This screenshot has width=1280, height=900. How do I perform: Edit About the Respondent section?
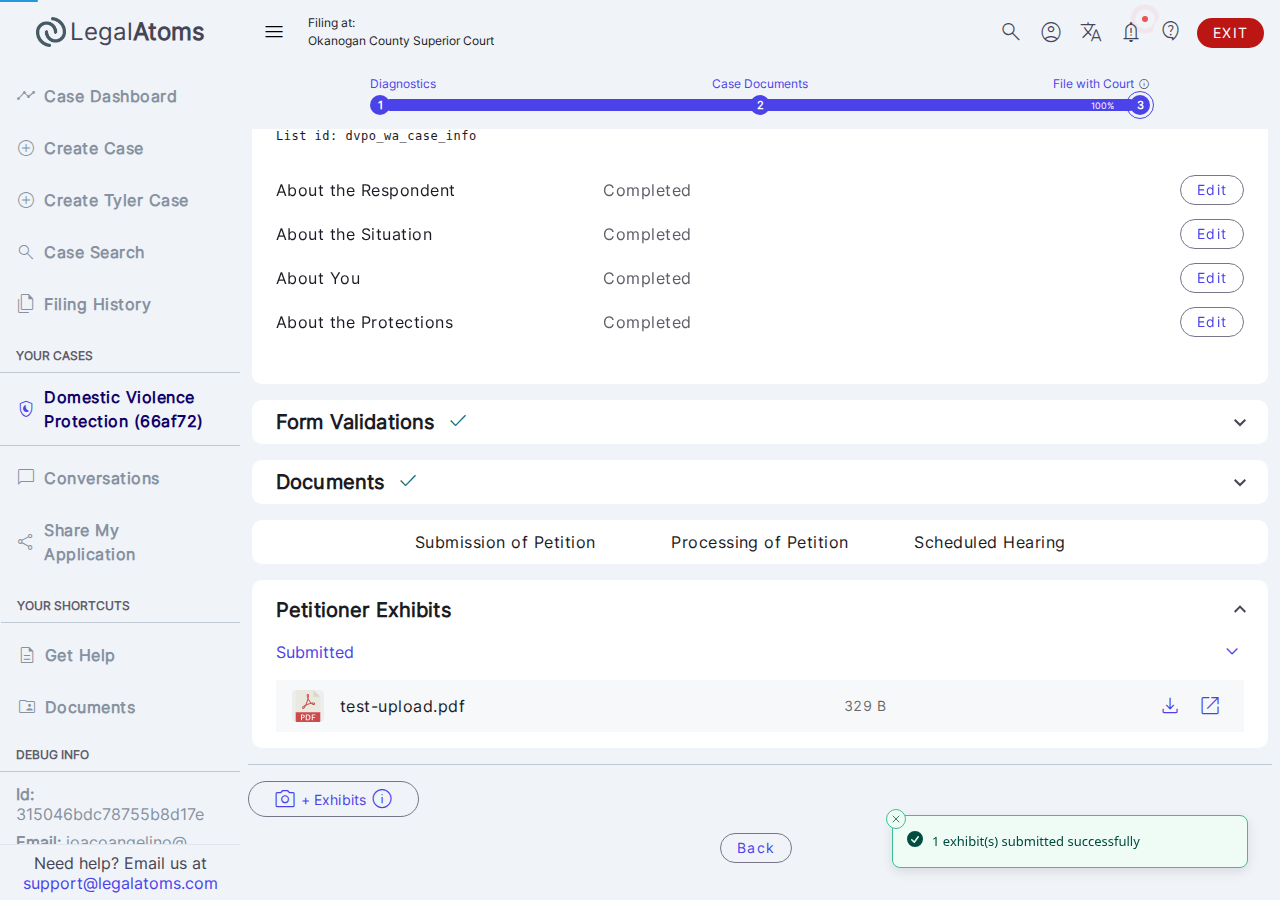click(x=1212, y=190)
